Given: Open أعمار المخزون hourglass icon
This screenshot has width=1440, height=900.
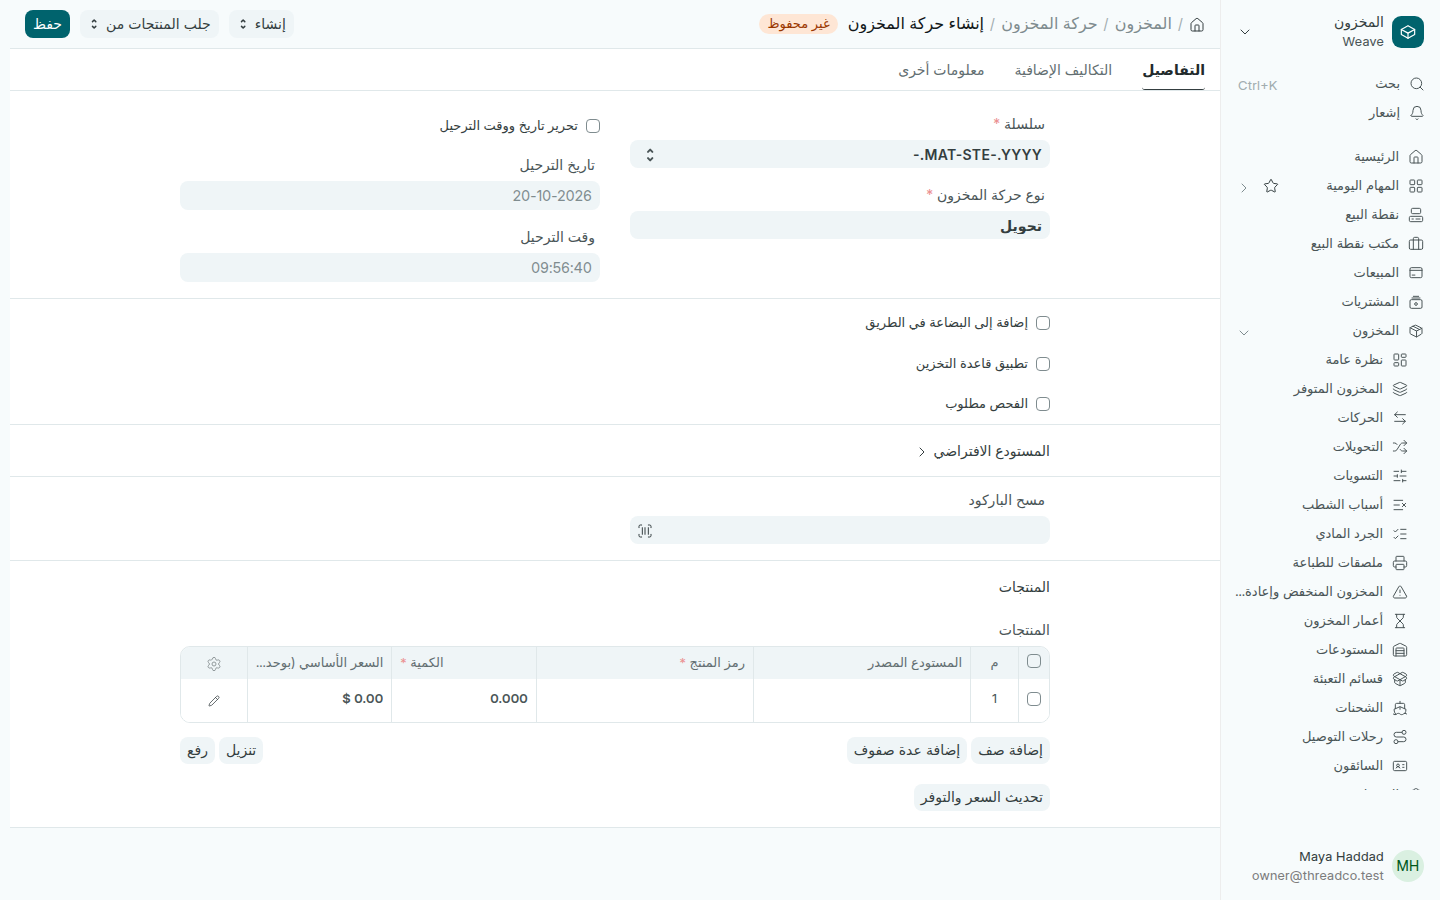Looking at the screenshot, I should click(1400, 621).
